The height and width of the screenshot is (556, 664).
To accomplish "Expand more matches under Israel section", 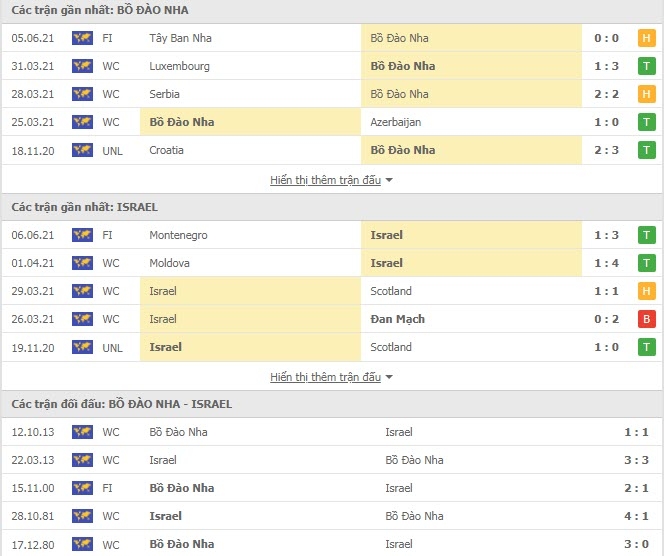I will (325, 377).
